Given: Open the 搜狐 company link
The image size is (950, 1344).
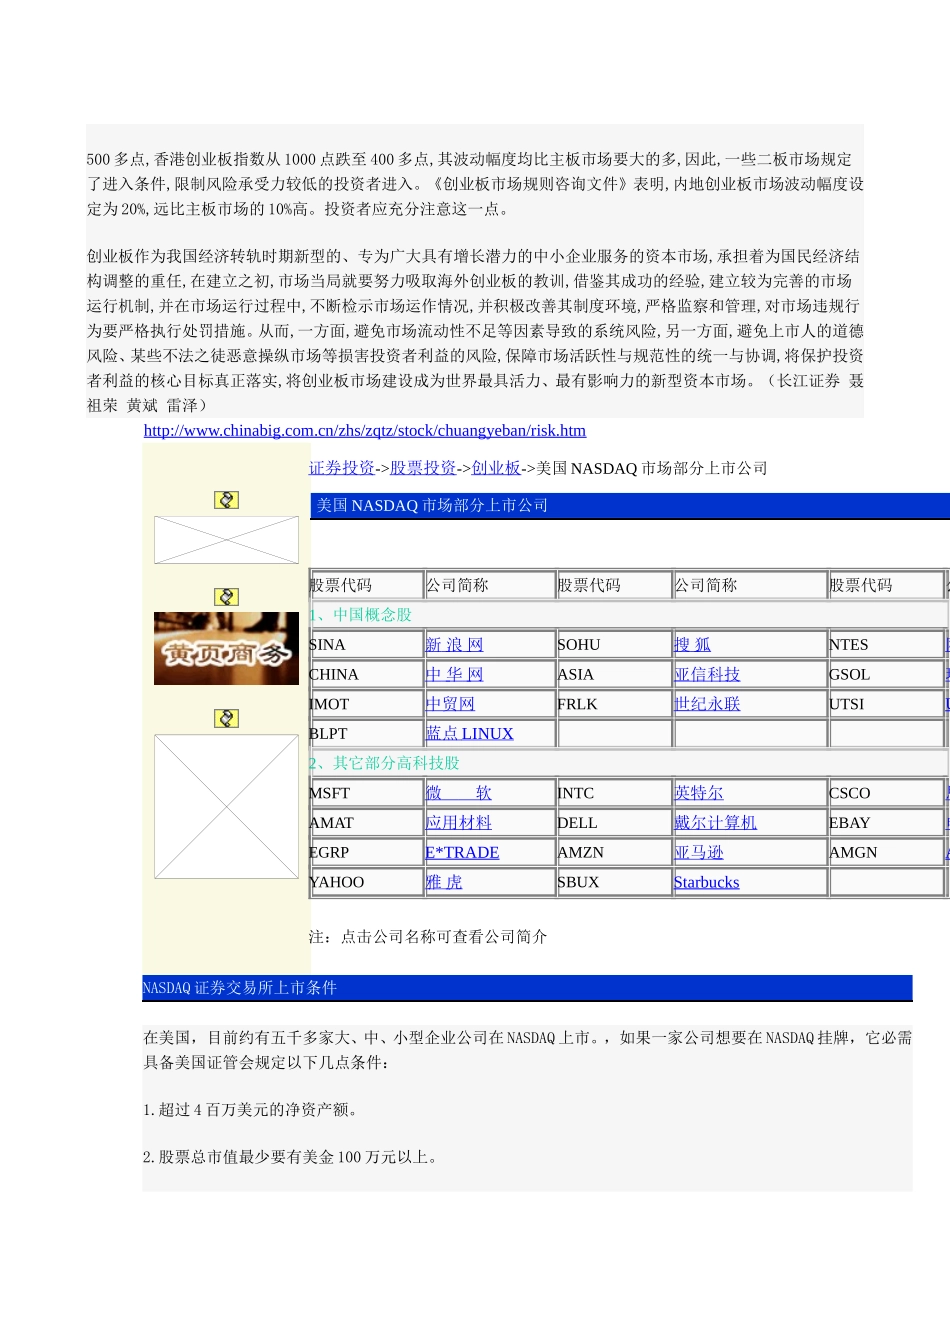Looking at the screenshot, I should [692, 645].
